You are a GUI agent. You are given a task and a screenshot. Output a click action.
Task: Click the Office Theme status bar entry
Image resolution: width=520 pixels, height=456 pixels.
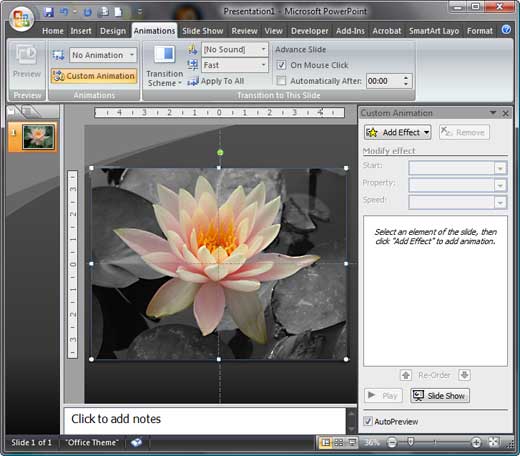coord(92,443)
